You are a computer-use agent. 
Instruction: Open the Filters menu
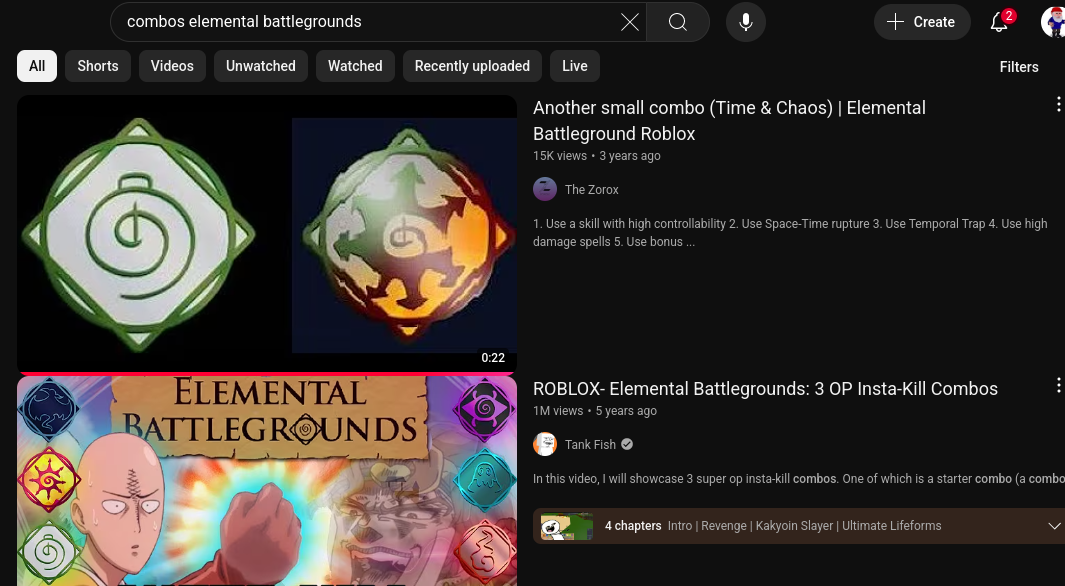[x=1019, y=67]
